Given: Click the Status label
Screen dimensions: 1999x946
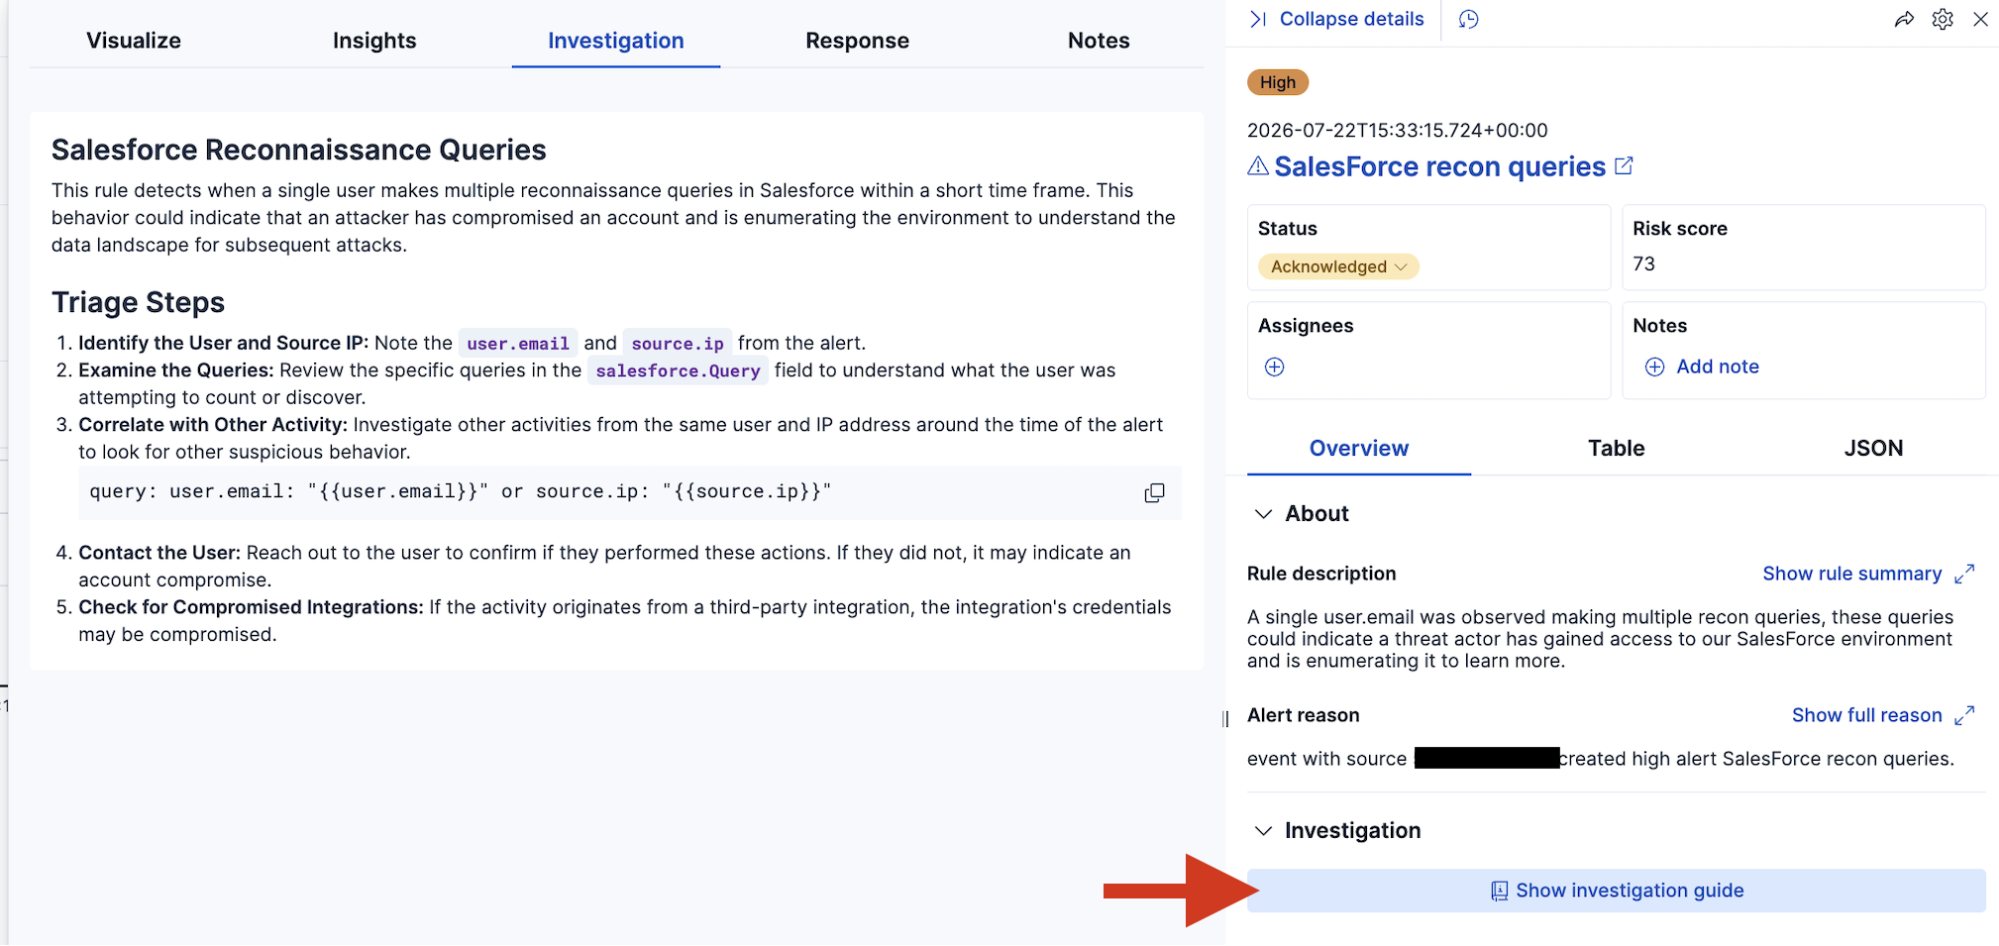Looking at the screenshot, I should pos(1287,229).
